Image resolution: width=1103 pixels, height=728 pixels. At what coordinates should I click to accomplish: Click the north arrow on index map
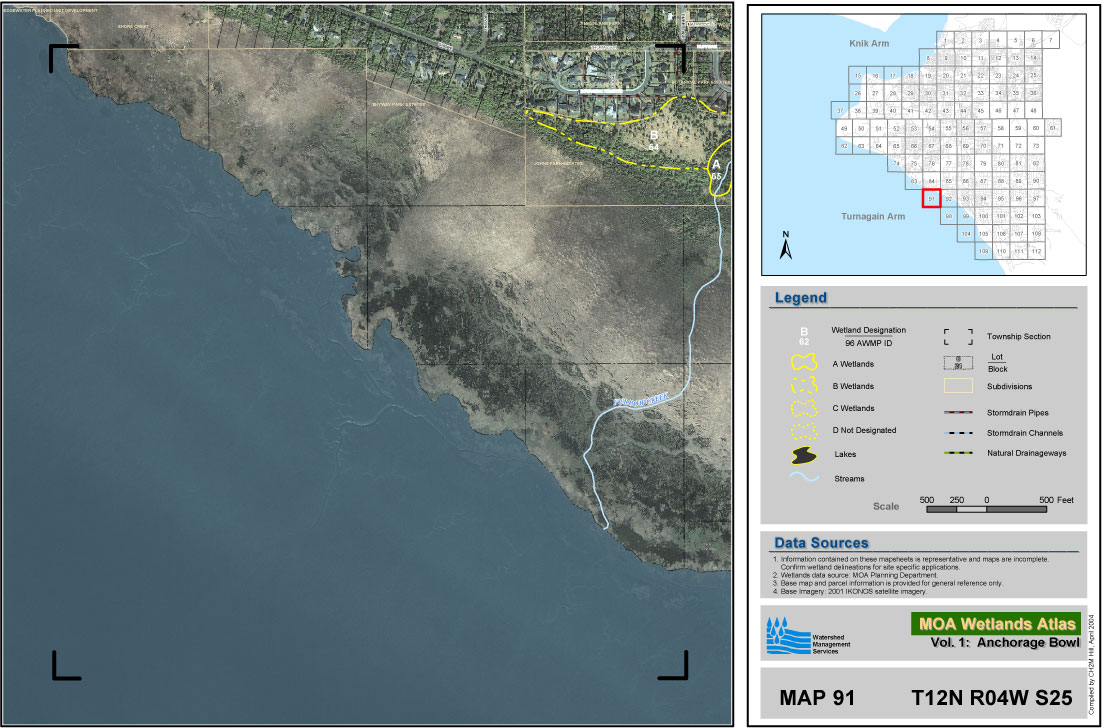[x=787, y=246]
